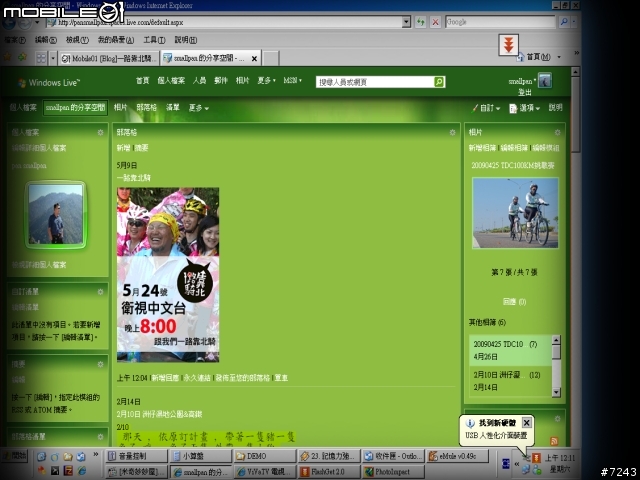Open the DEMO folder taskbar button
This screenshot has height=480, width=640.
click(265, 456)
